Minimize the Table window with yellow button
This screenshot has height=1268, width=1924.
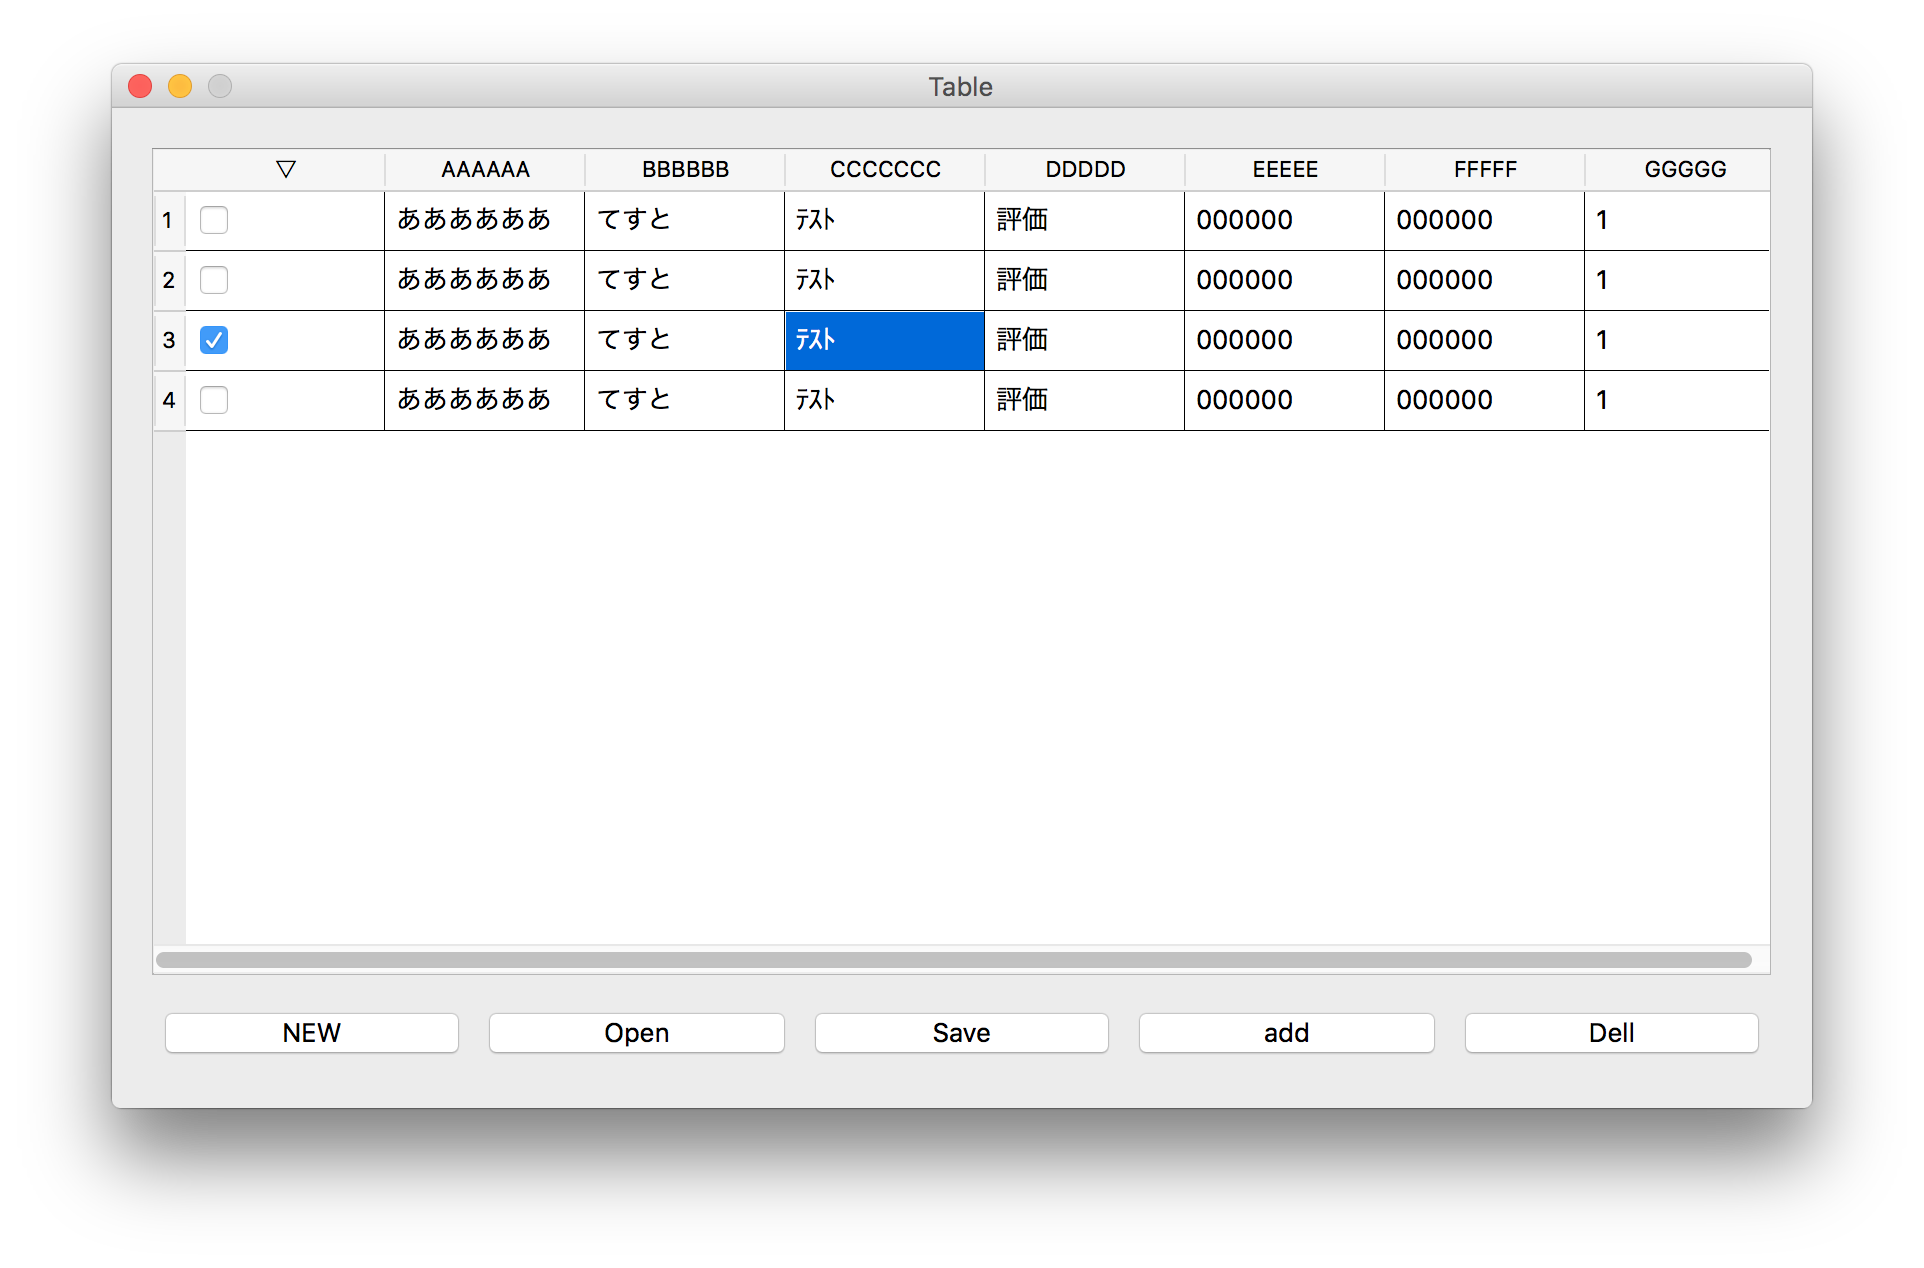pyautogui.click(x=180, y=86)
